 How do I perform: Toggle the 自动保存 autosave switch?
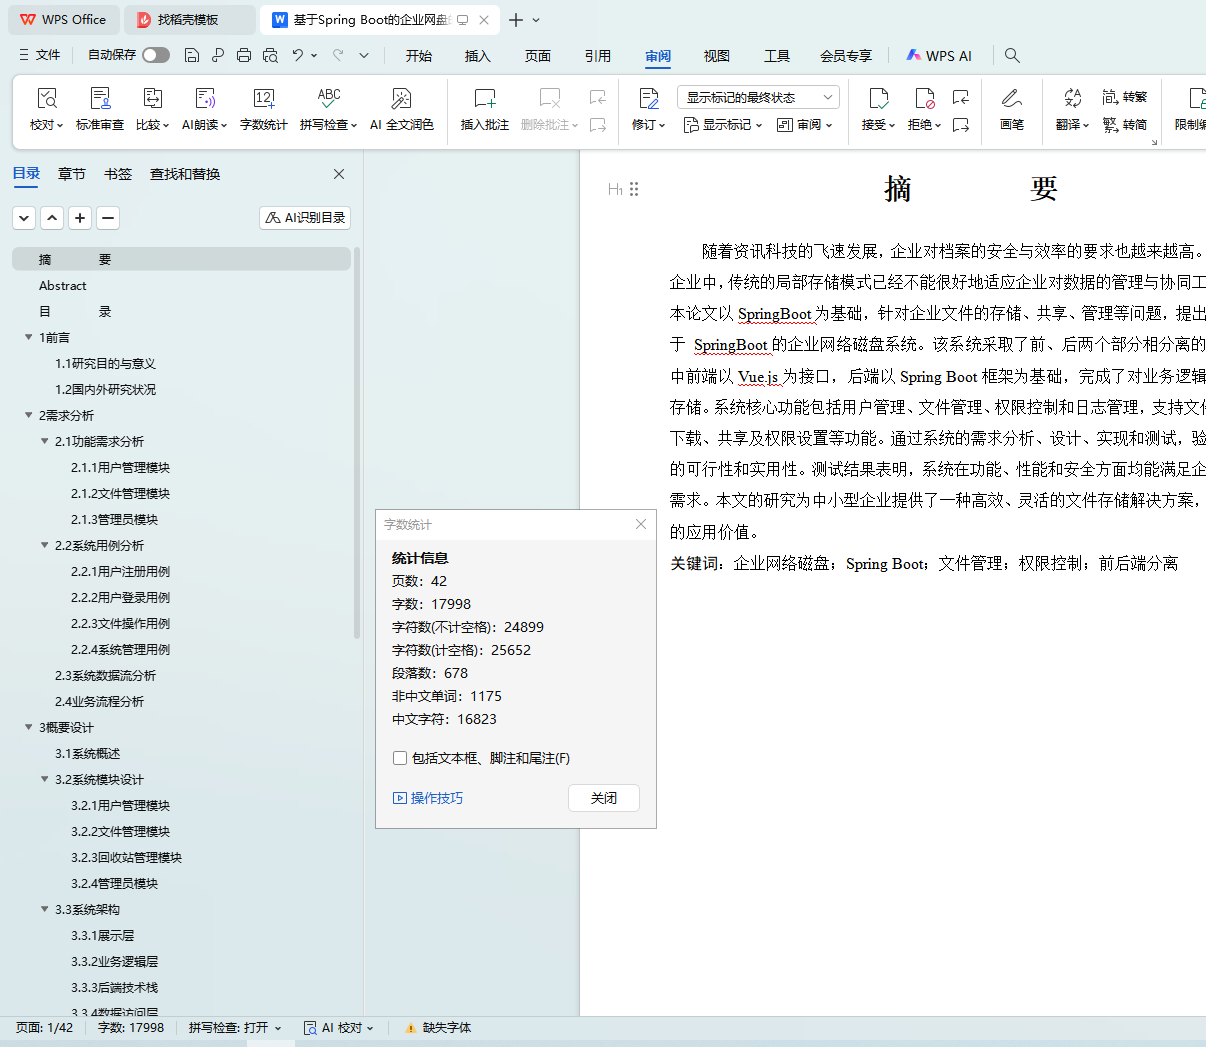point(155,55)
